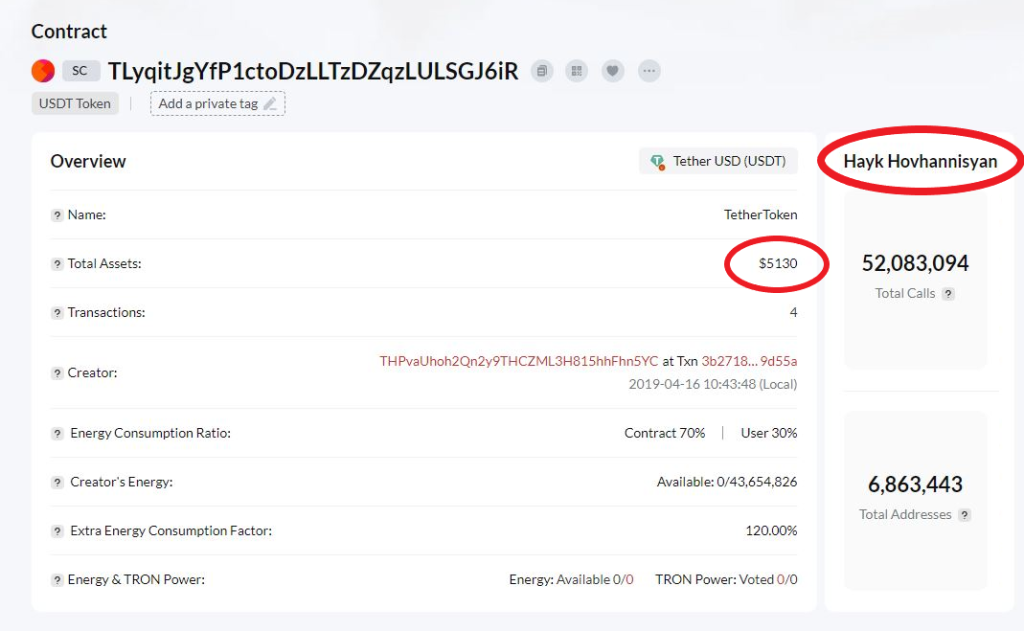Click the orange contract avatar icon
1024x631 pixels.
pos(43,71)
